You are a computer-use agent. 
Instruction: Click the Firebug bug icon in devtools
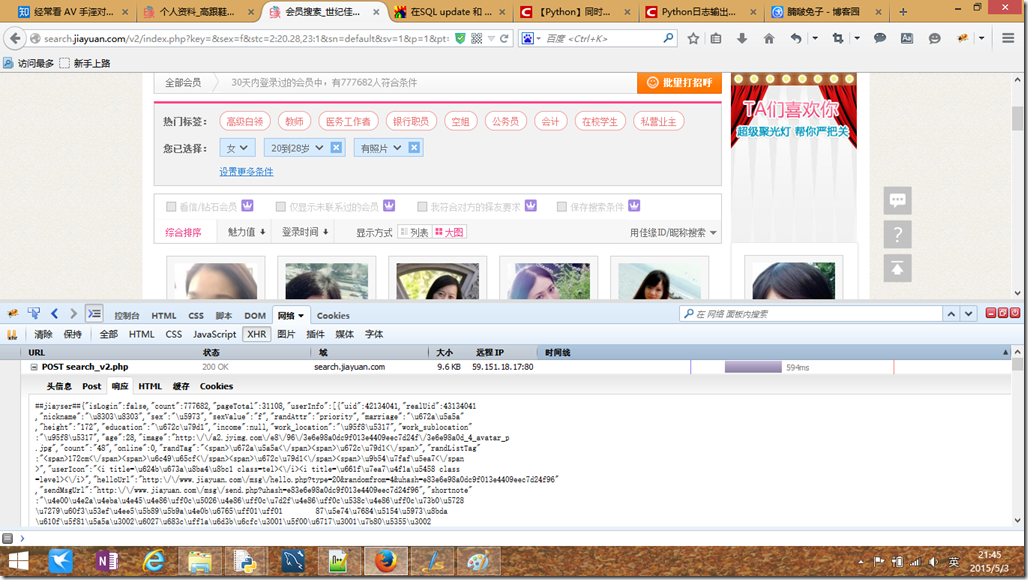12,314
